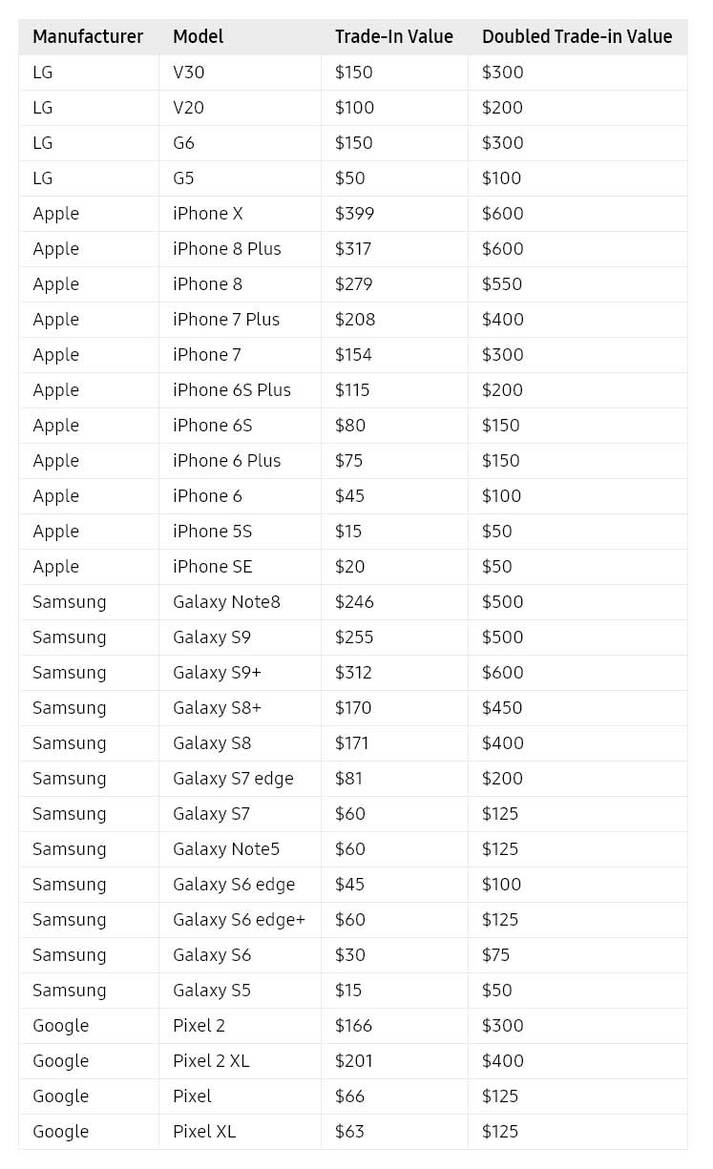Click the $166 trade-in value for Pixel 2
The width and height of the screenshot is (713, 1169).
click(354, 1026)
